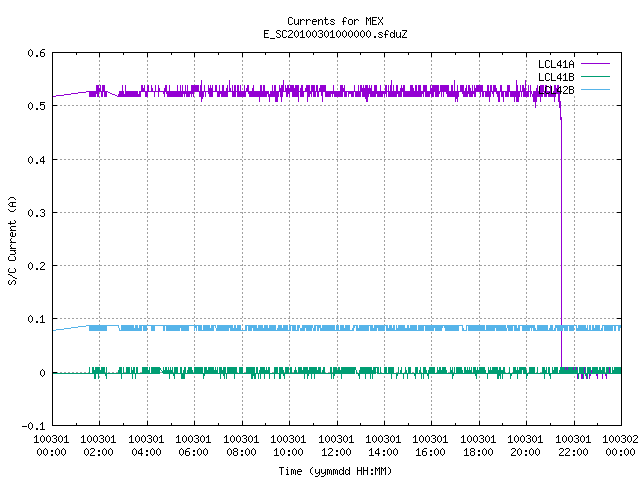Screen dimensions: 640x480
Task: Click the y-axis label 'S/C Current (A)'
Action: (x=12, y=240)
